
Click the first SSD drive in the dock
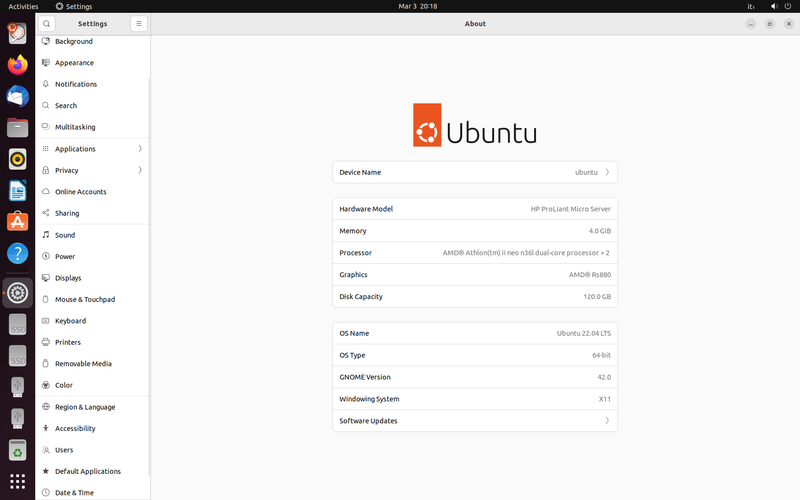click(17, 325)
